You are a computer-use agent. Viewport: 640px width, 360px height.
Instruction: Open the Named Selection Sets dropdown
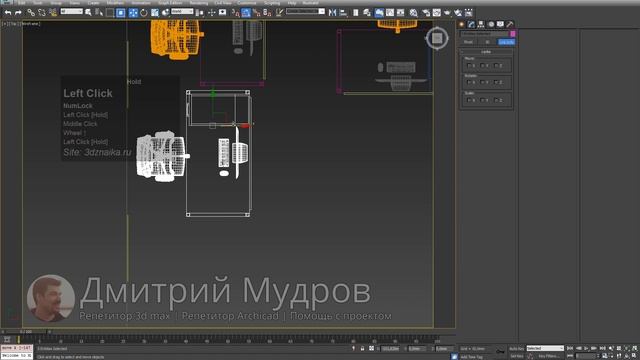(x=305, y=11)
